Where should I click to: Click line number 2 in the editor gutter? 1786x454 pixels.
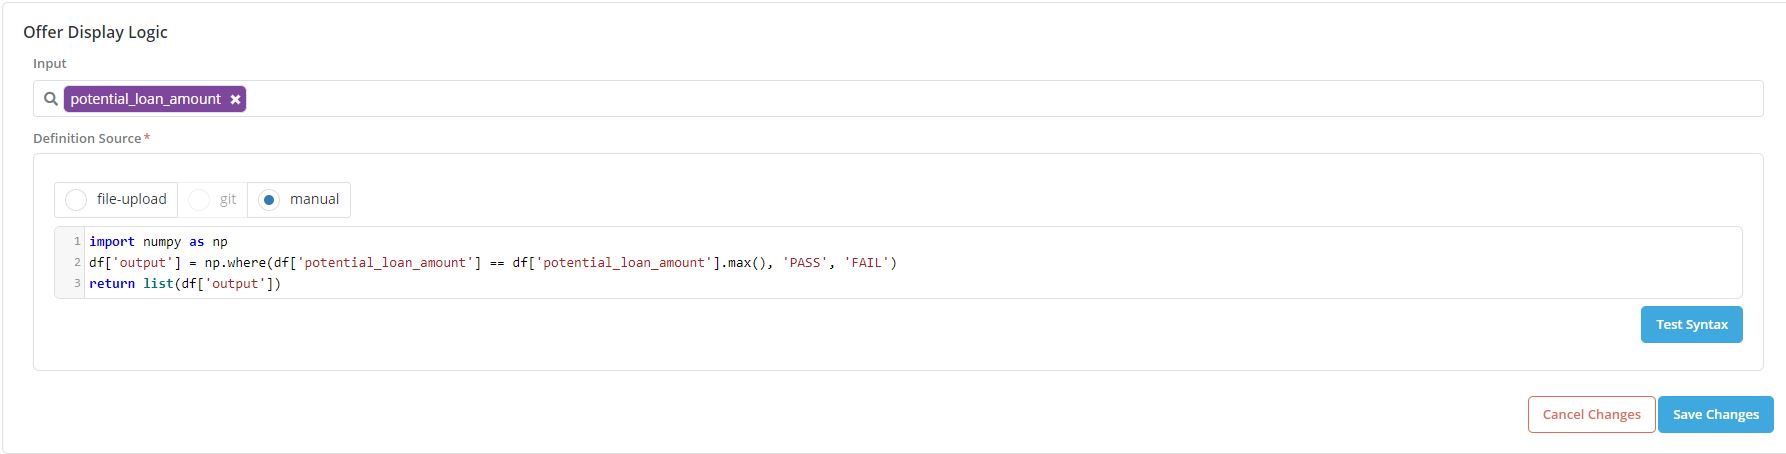77,263
